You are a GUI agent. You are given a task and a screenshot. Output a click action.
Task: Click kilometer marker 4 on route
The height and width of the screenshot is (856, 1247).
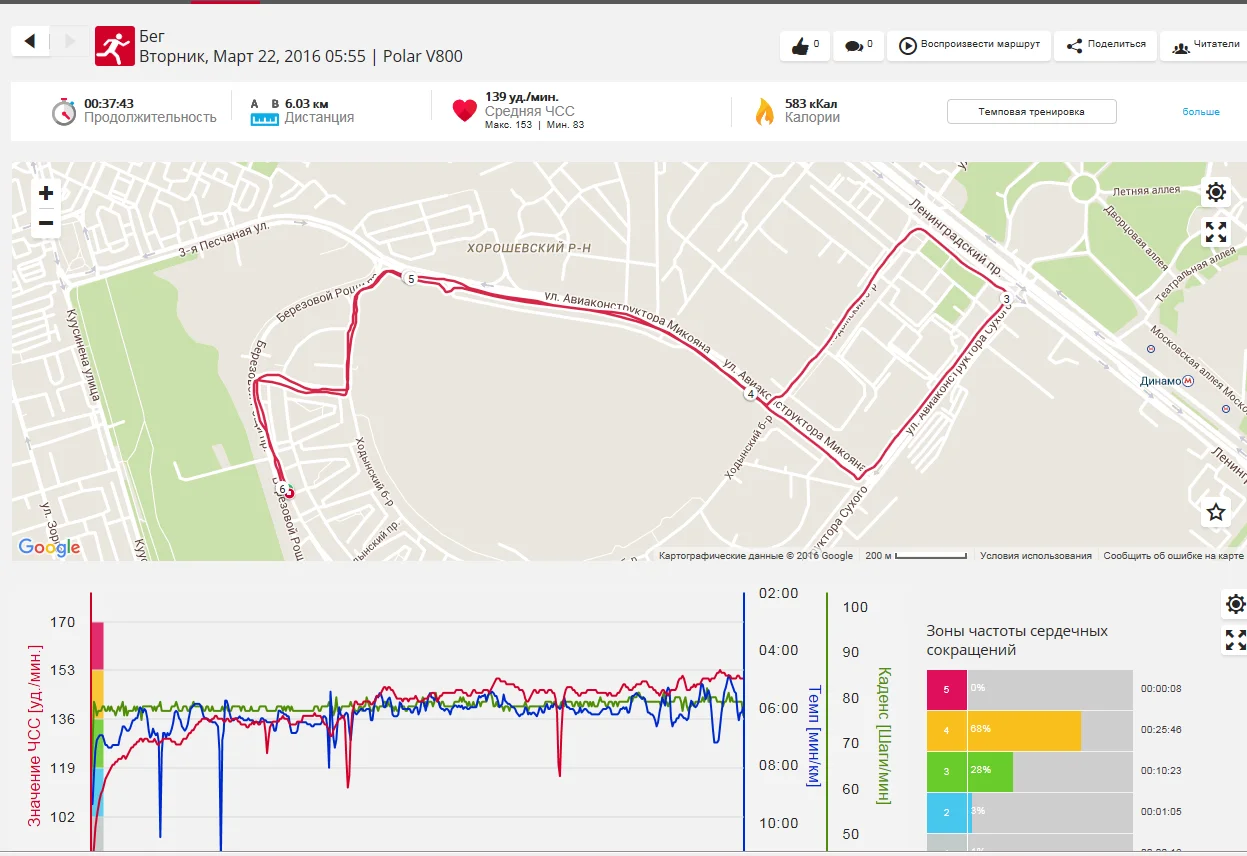[750, 395]
